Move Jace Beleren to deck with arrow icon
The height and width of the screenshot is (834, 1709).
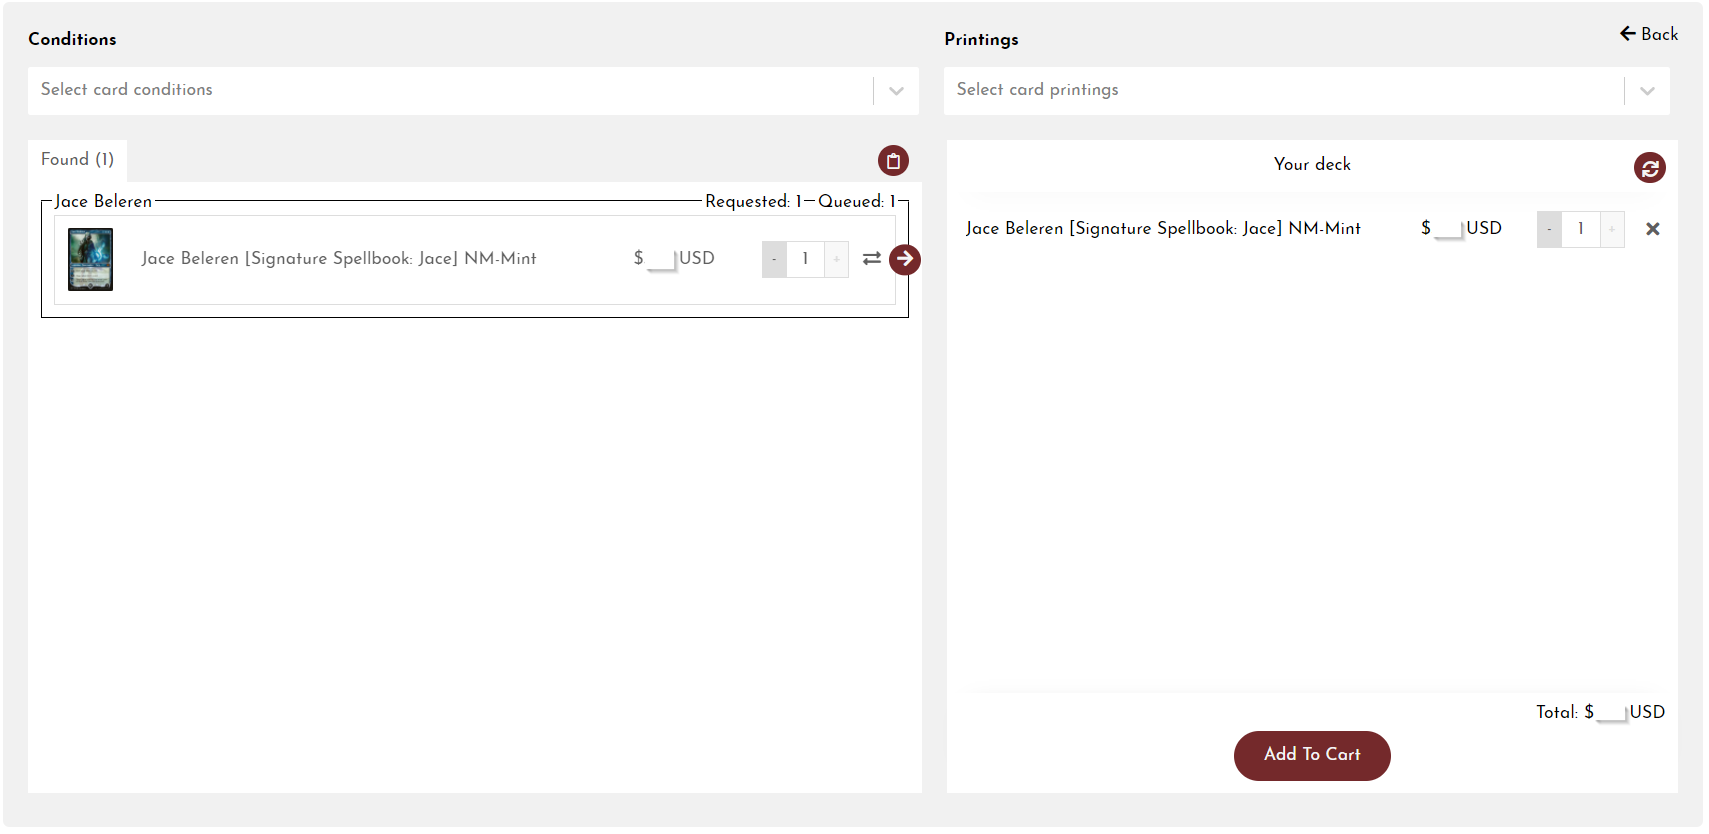pyautogui.click(x=904, y=259)
